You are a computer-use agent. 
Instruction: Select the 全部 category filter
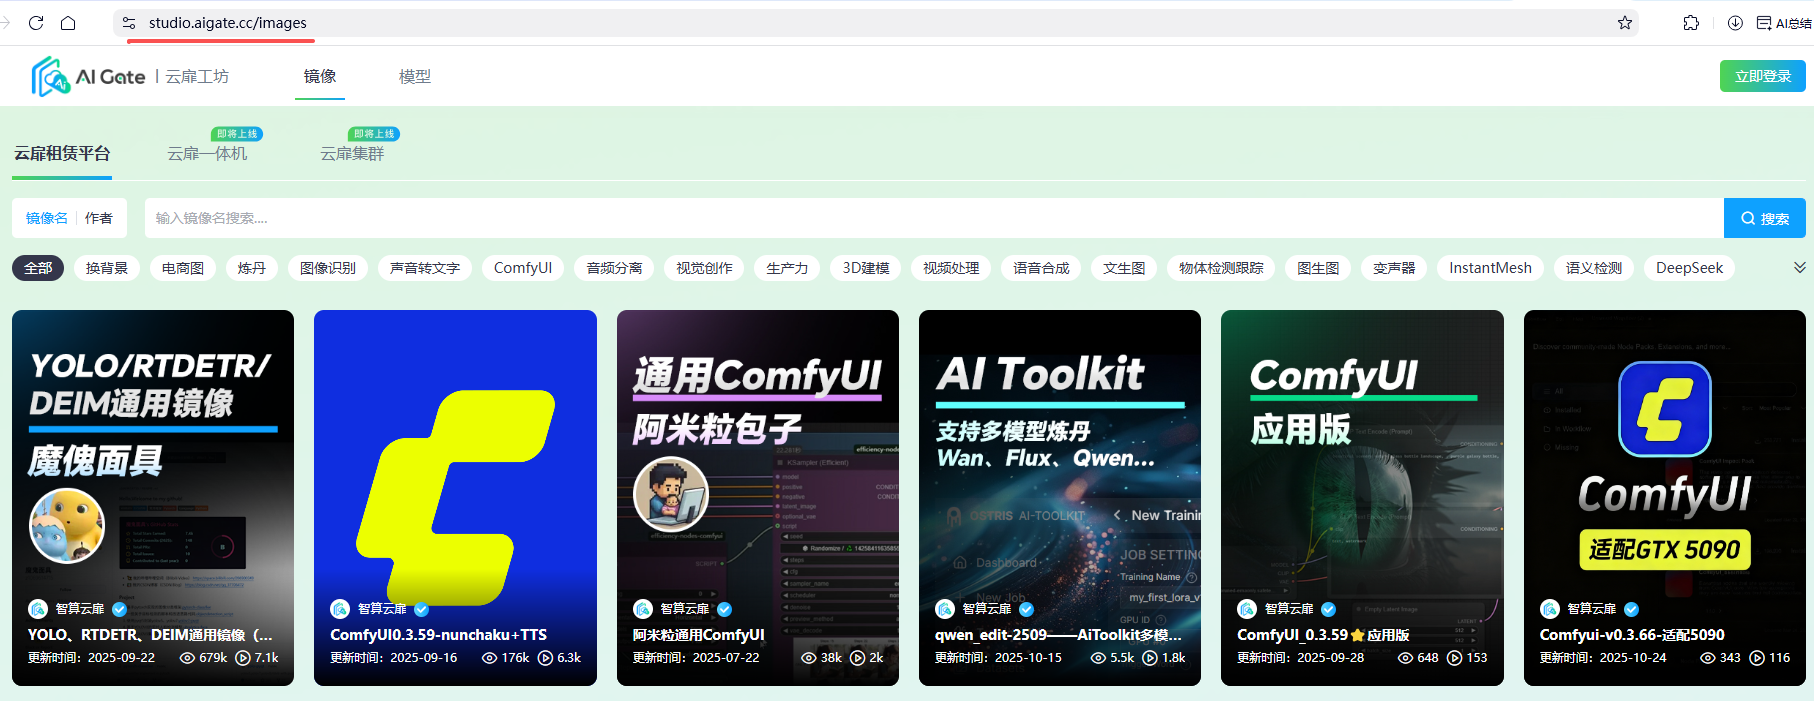pyautogui.click(x=38, y=268)
